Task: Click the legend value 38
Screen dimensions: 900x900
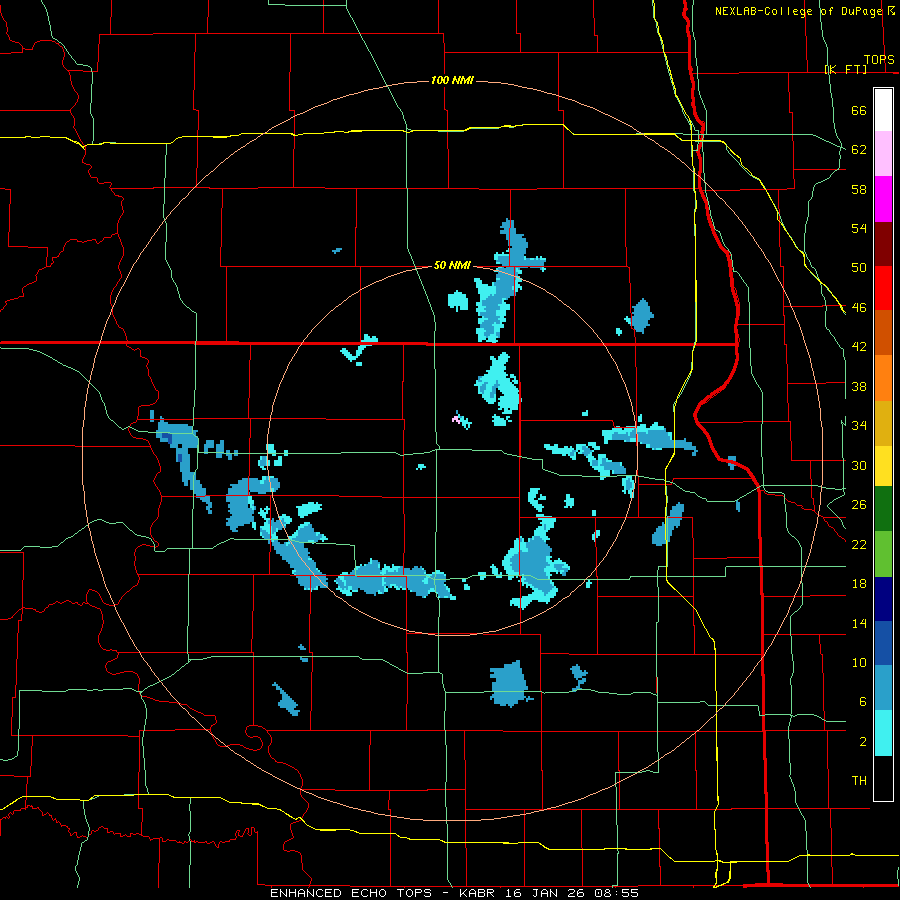Action: [x=859, y=386]
